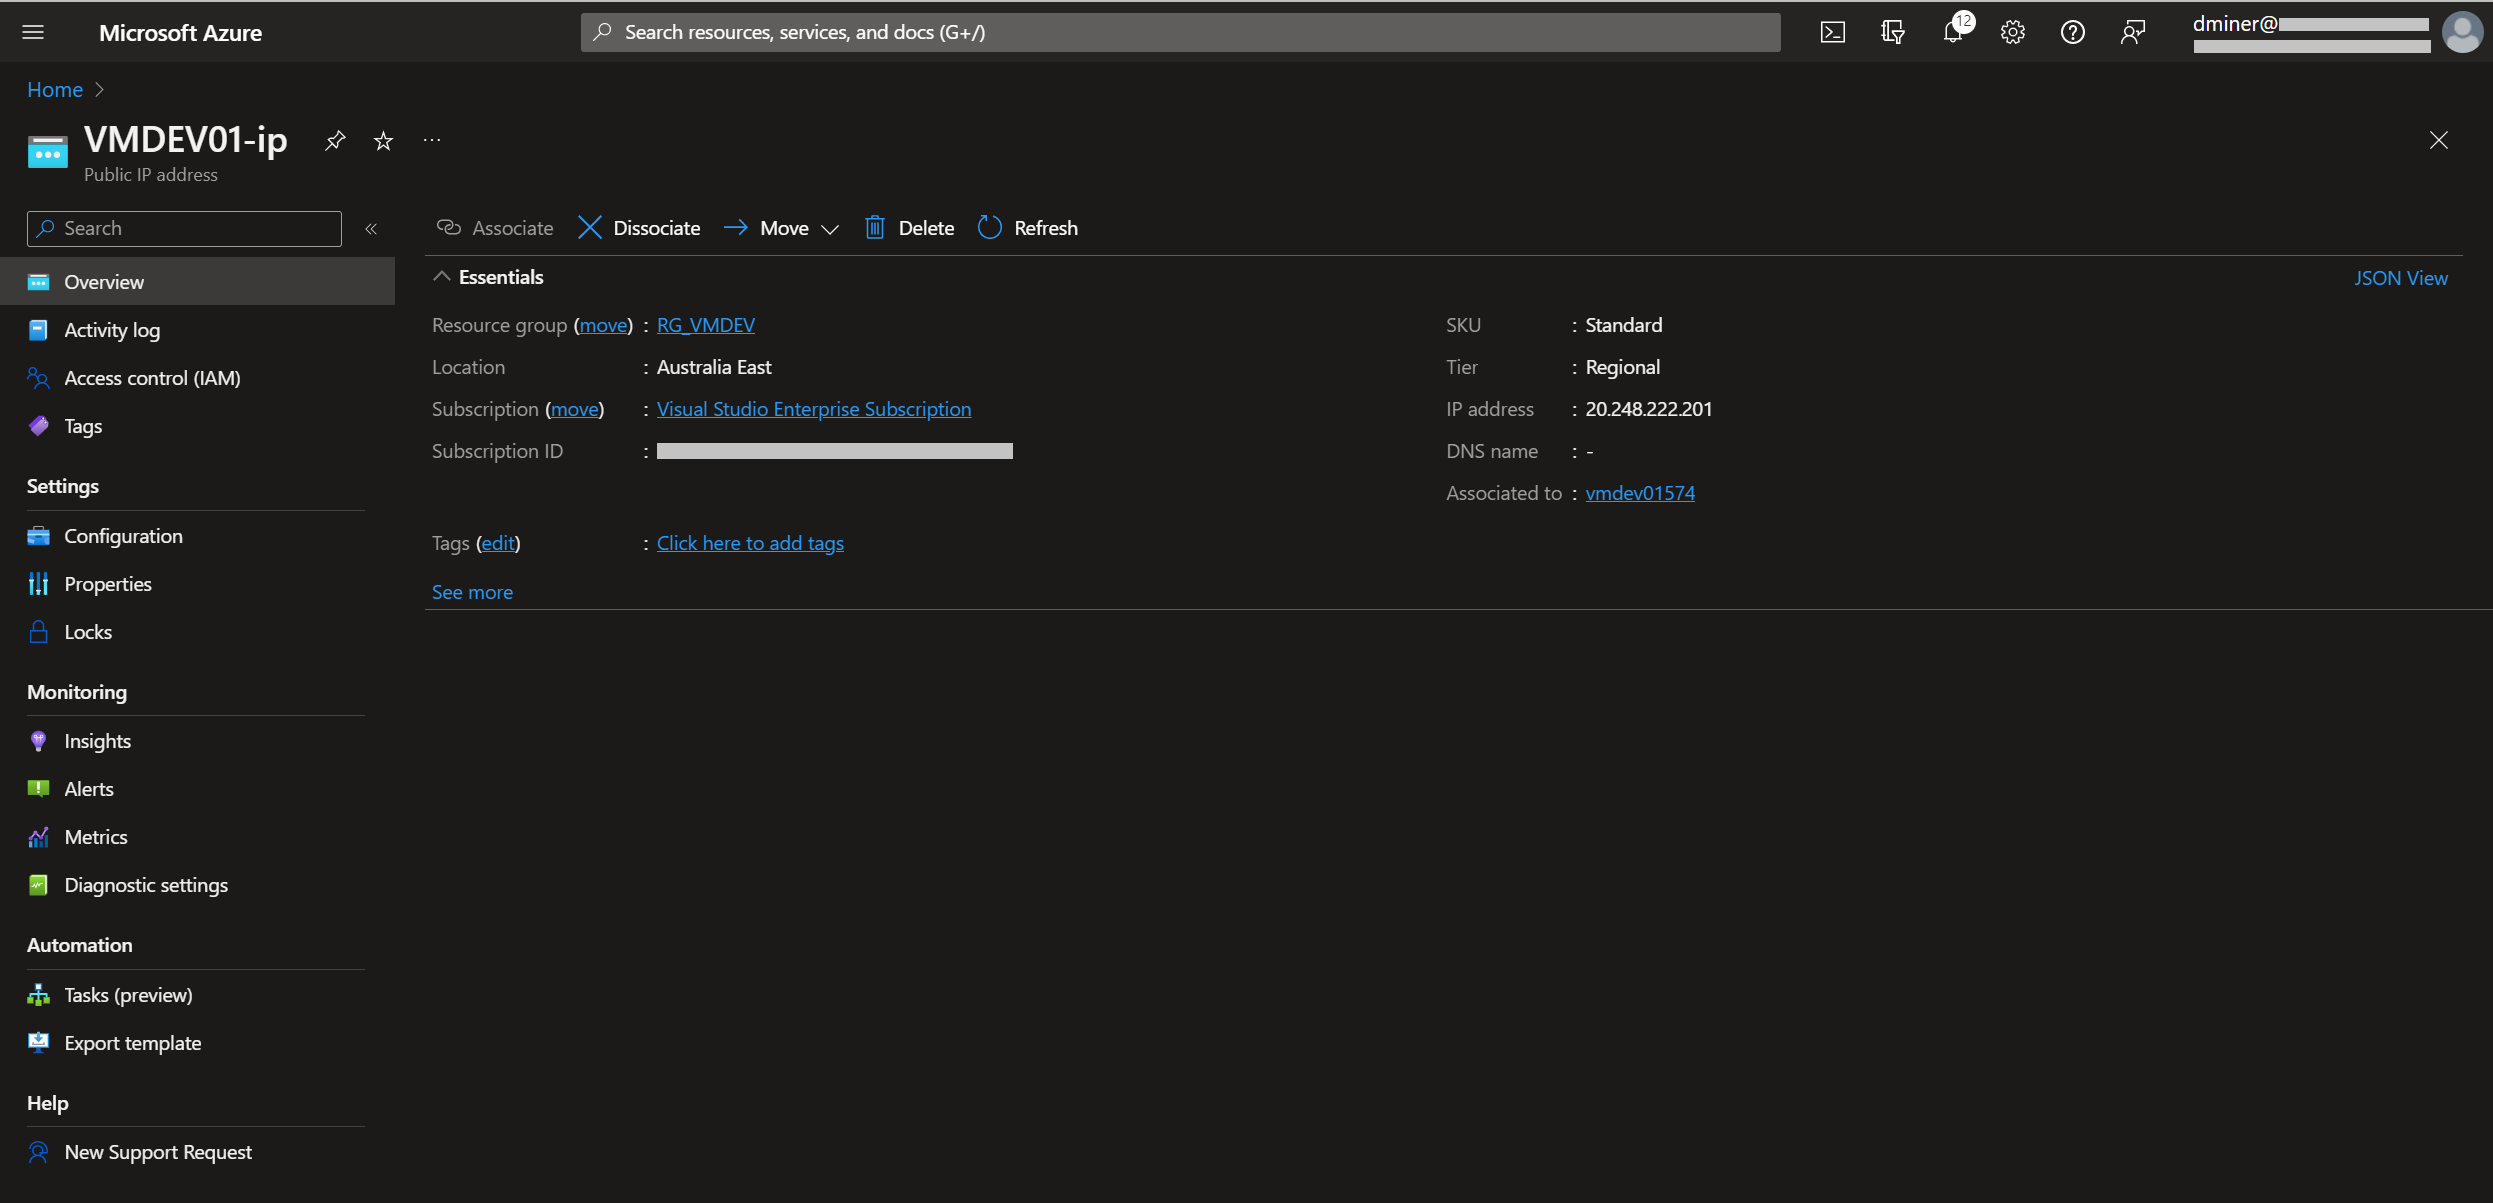2493x1203 pixels.
Task: Select Overview in the sidebar
Action: (197, 282)
